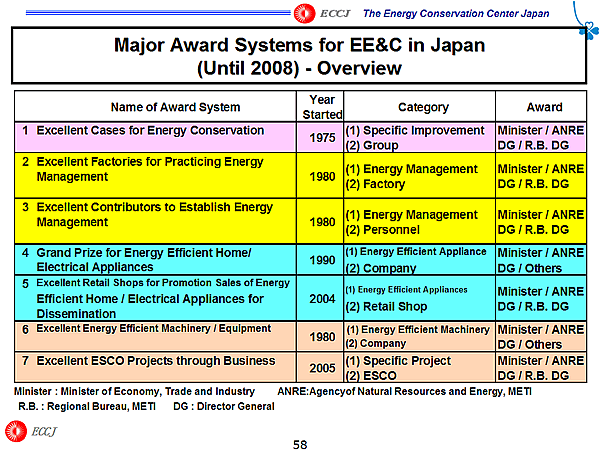The width and height of the screenshot is (600, 450).
Task: Click '(2) Retail Shop' category text
Action: click(386, 307)
